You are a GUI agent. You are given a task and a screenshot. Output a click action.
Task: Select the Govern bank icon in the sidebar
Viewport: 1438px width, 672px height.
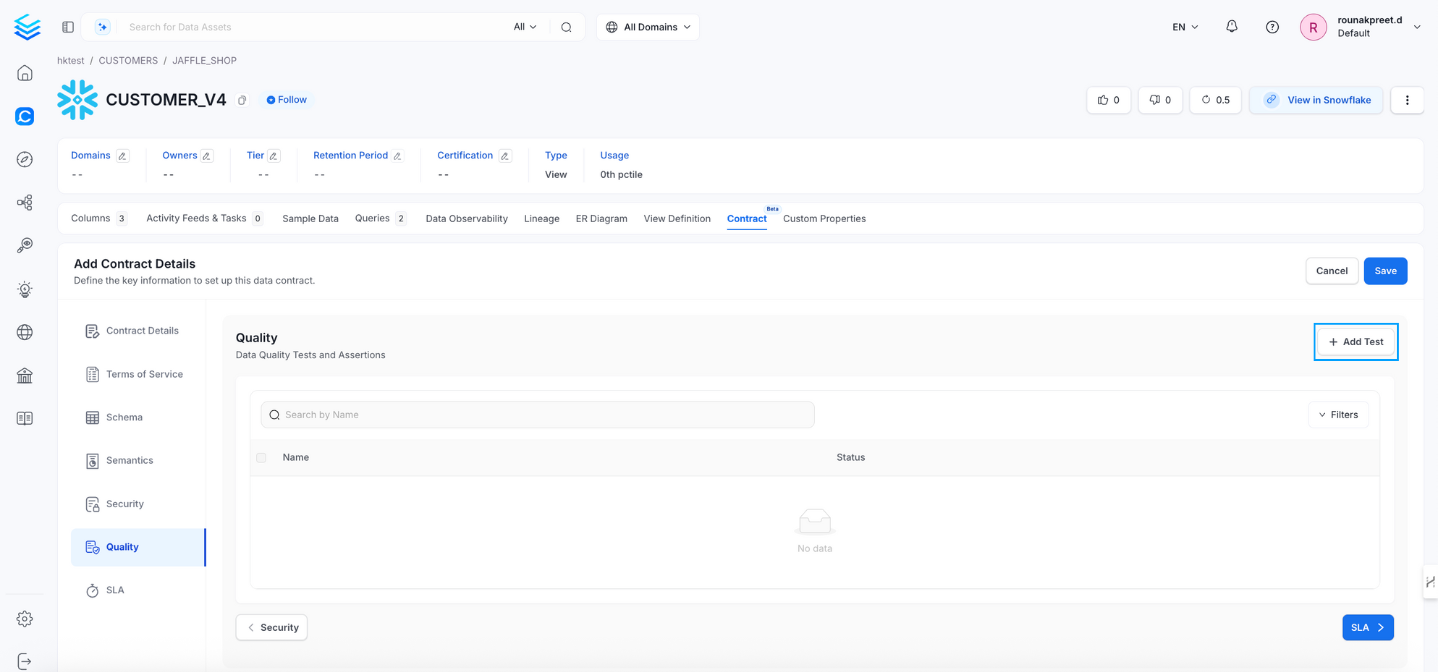tap(25, 375)
